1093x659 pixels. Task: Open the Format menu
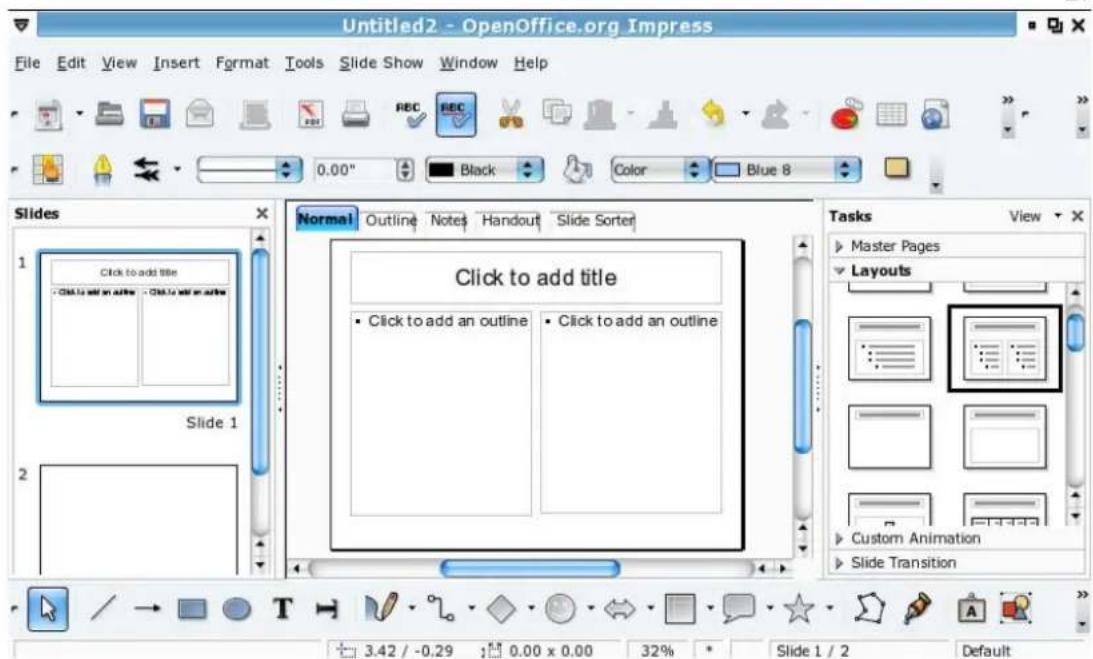[x=242, y=63]
